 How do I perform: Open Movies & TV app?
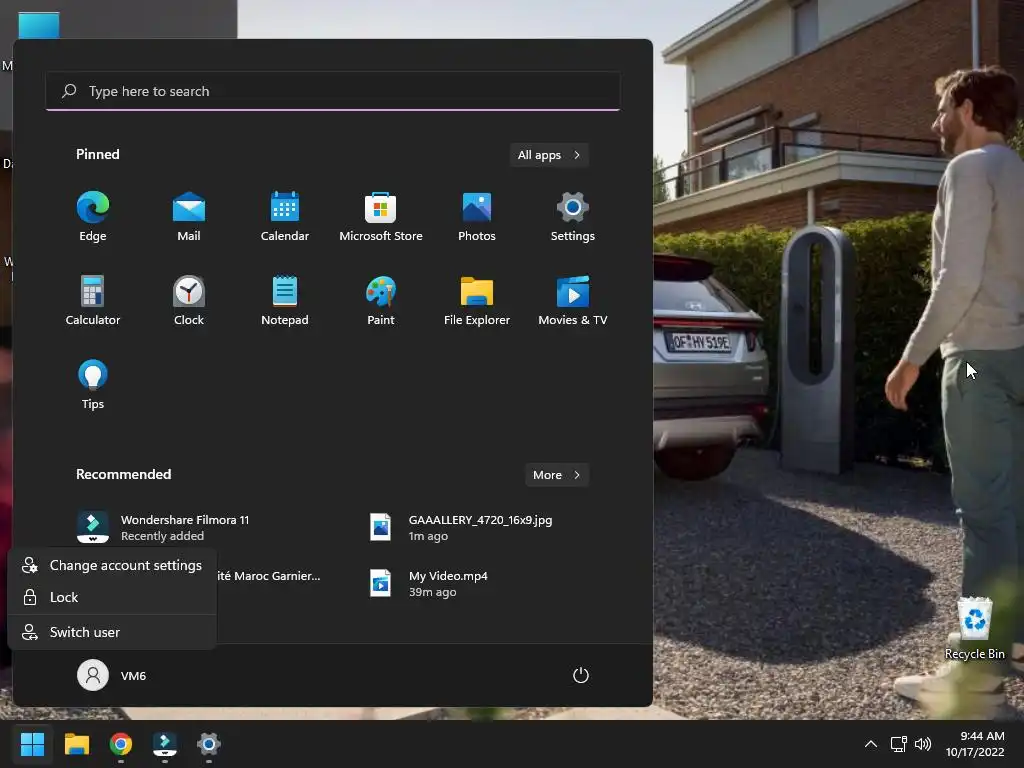(573, 300)
